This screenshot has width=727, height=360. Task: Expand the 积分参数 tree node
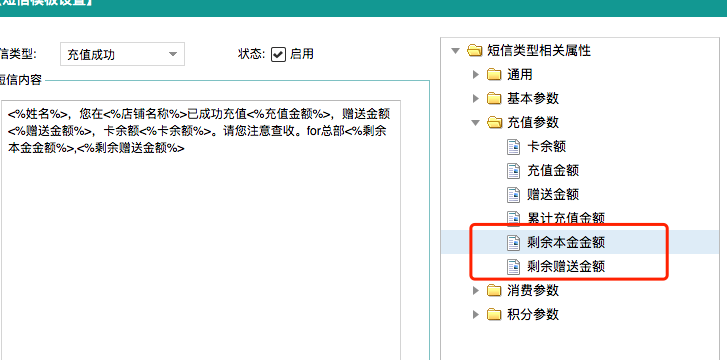click(476, 315)
